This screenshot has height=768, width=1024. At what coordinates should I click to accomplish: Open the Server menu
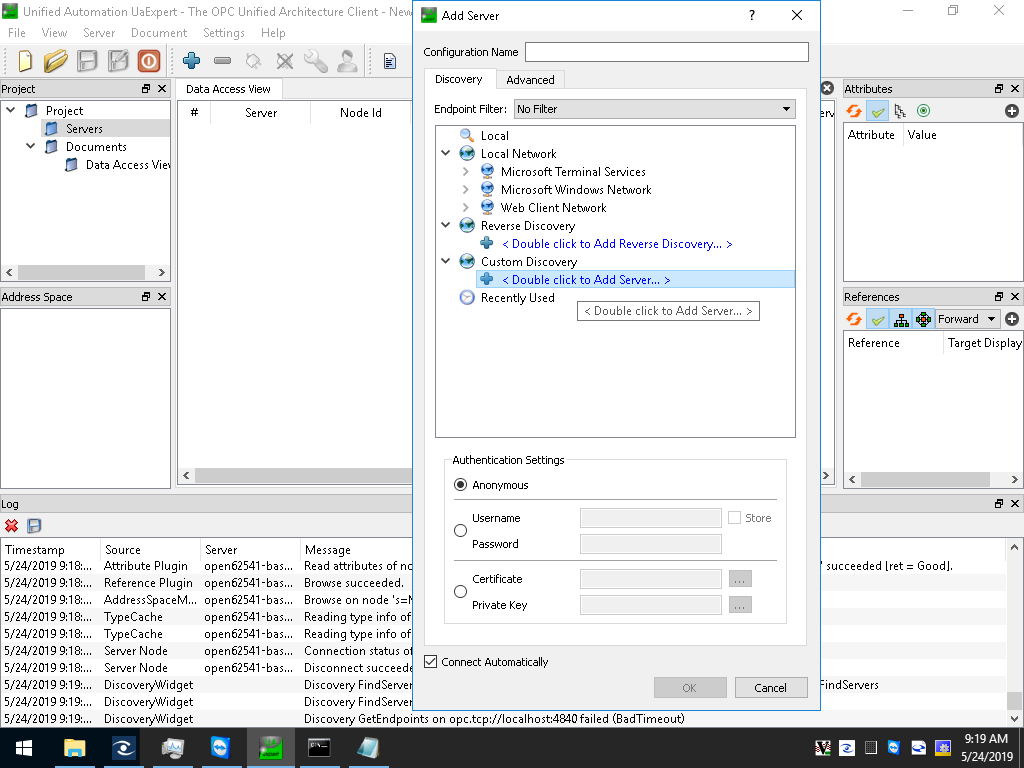(x=99, y=33)
